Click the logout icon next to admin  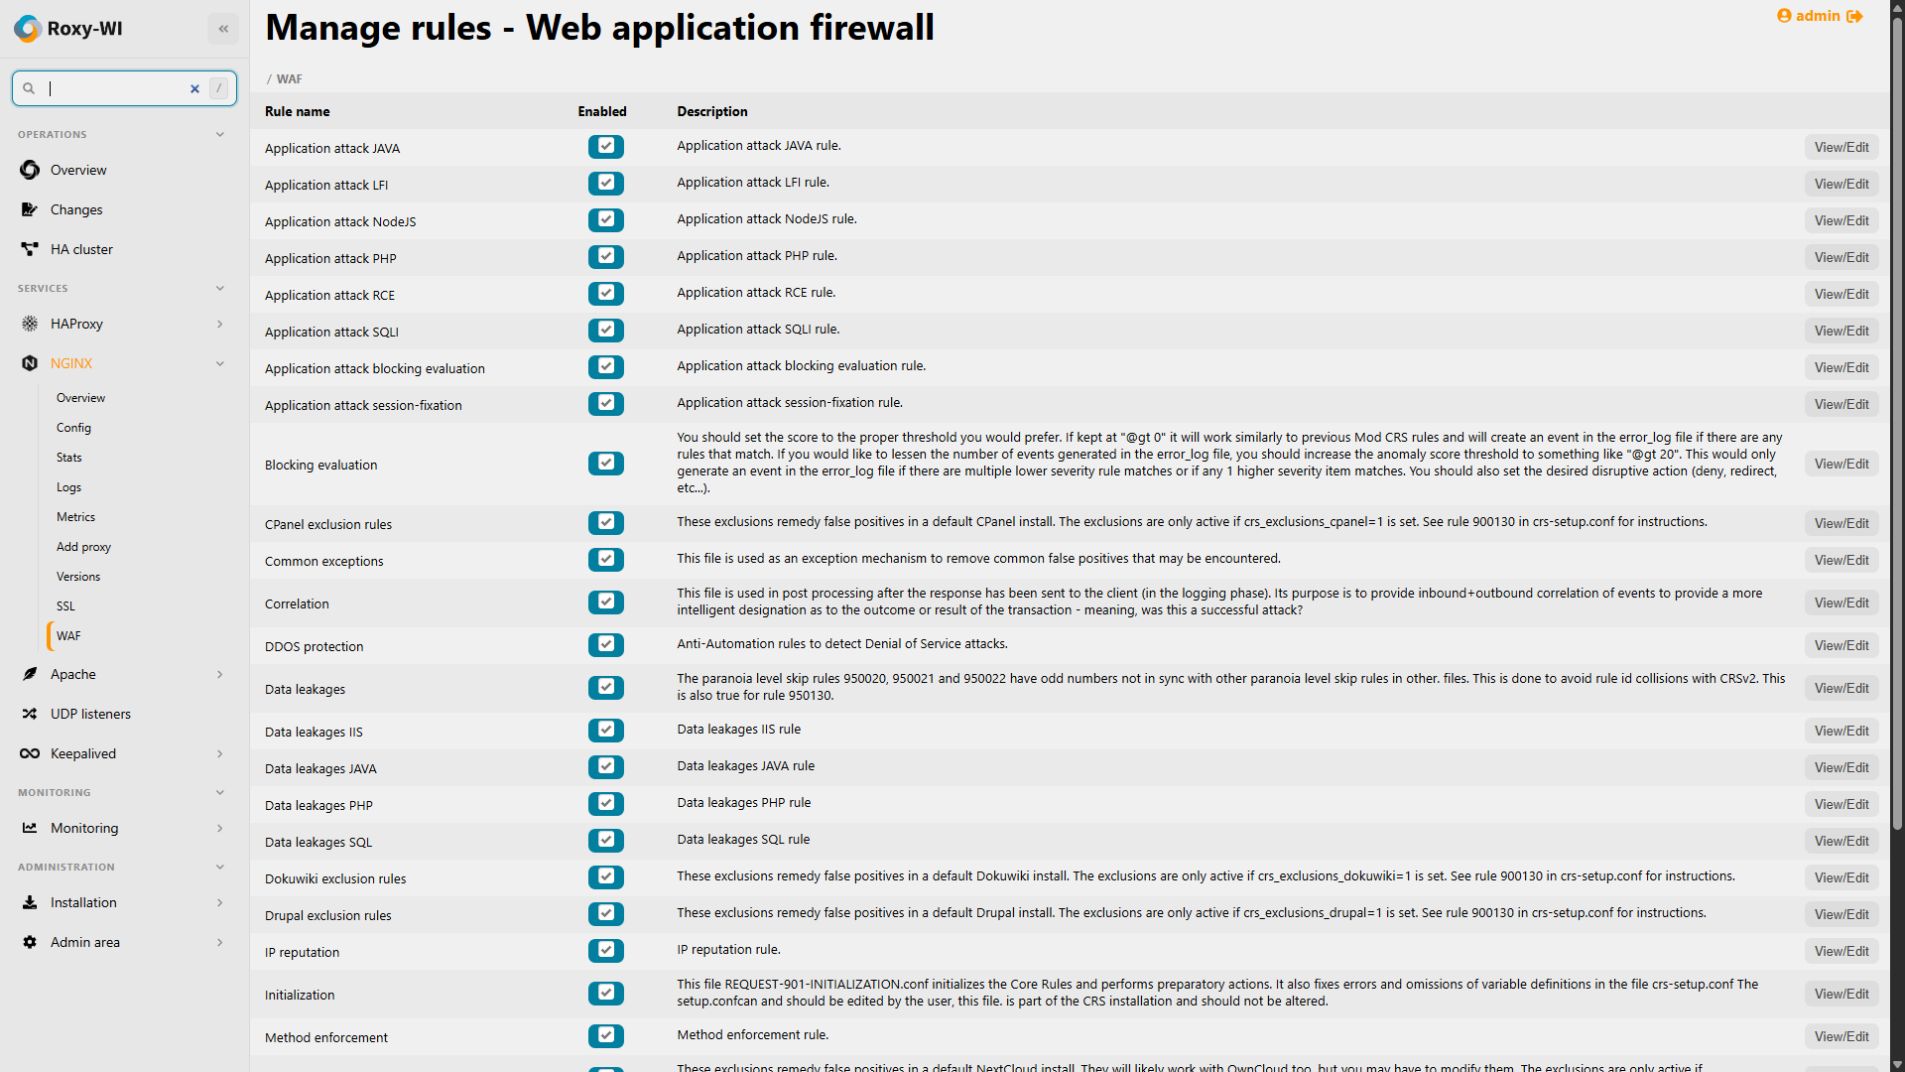pyautogui.click(x=1855, y=16)
